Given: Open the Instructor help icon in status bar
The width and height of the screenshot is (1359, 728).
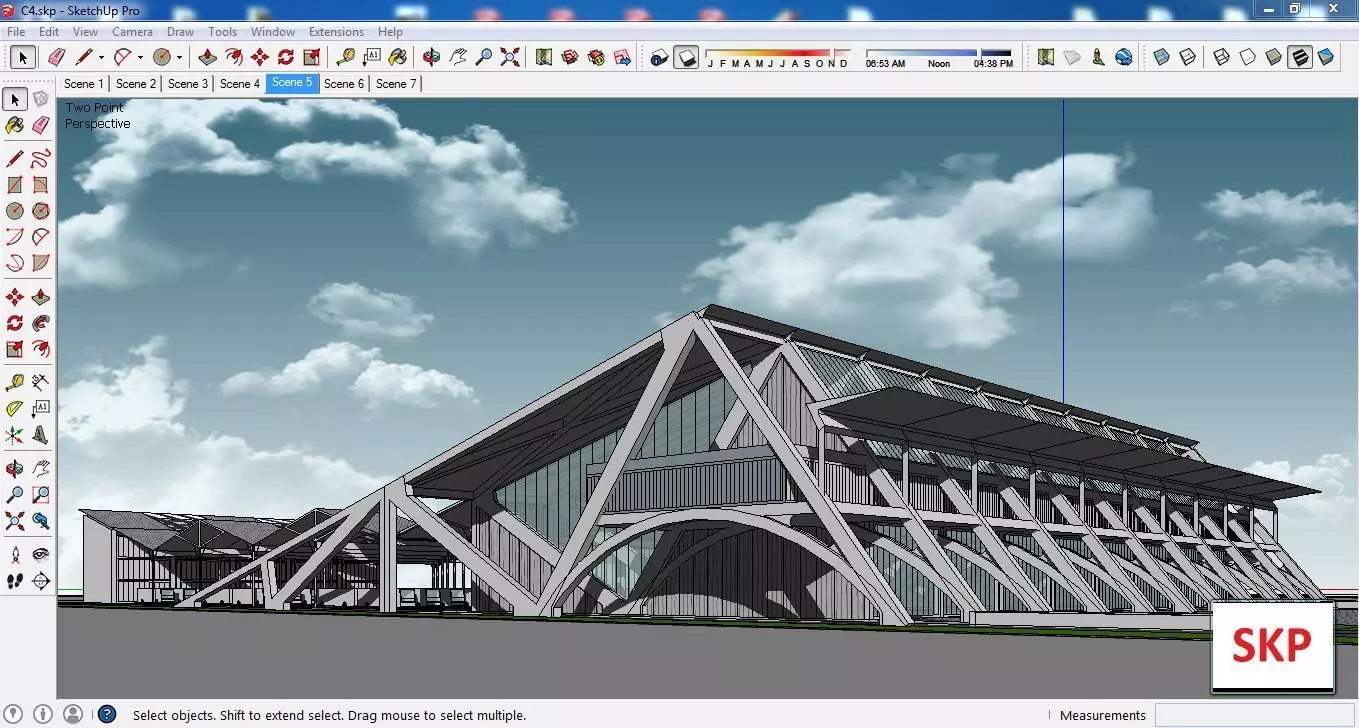Looking at the screenshot, I should [x=106, y=715].
